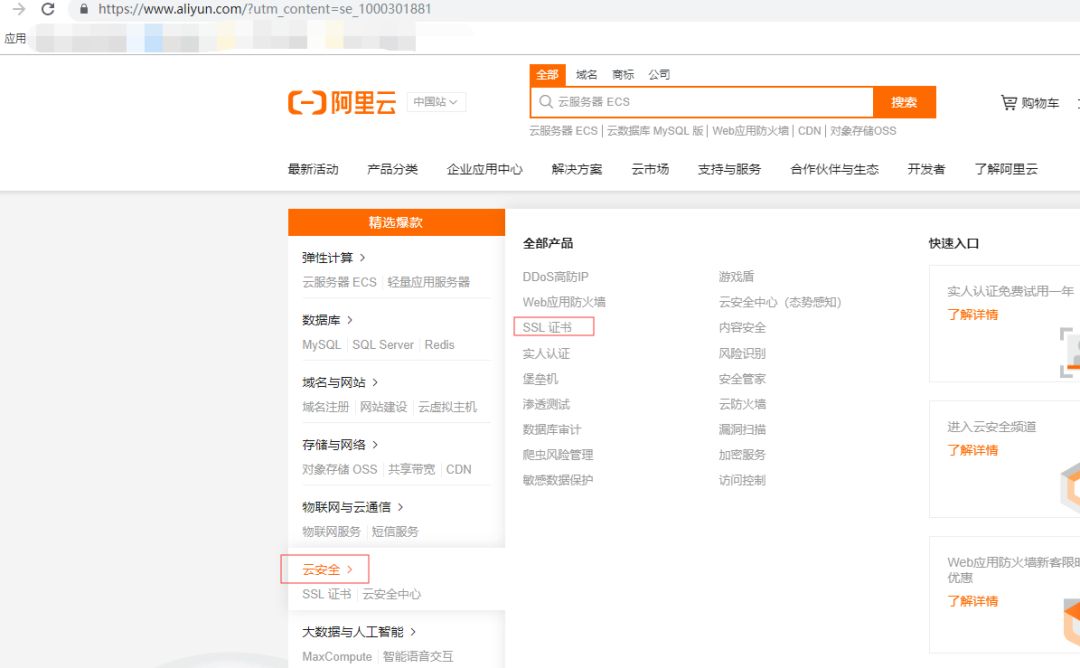1080x668 pixels.
Task: Expand the 数据库 category
Action: 327,320
